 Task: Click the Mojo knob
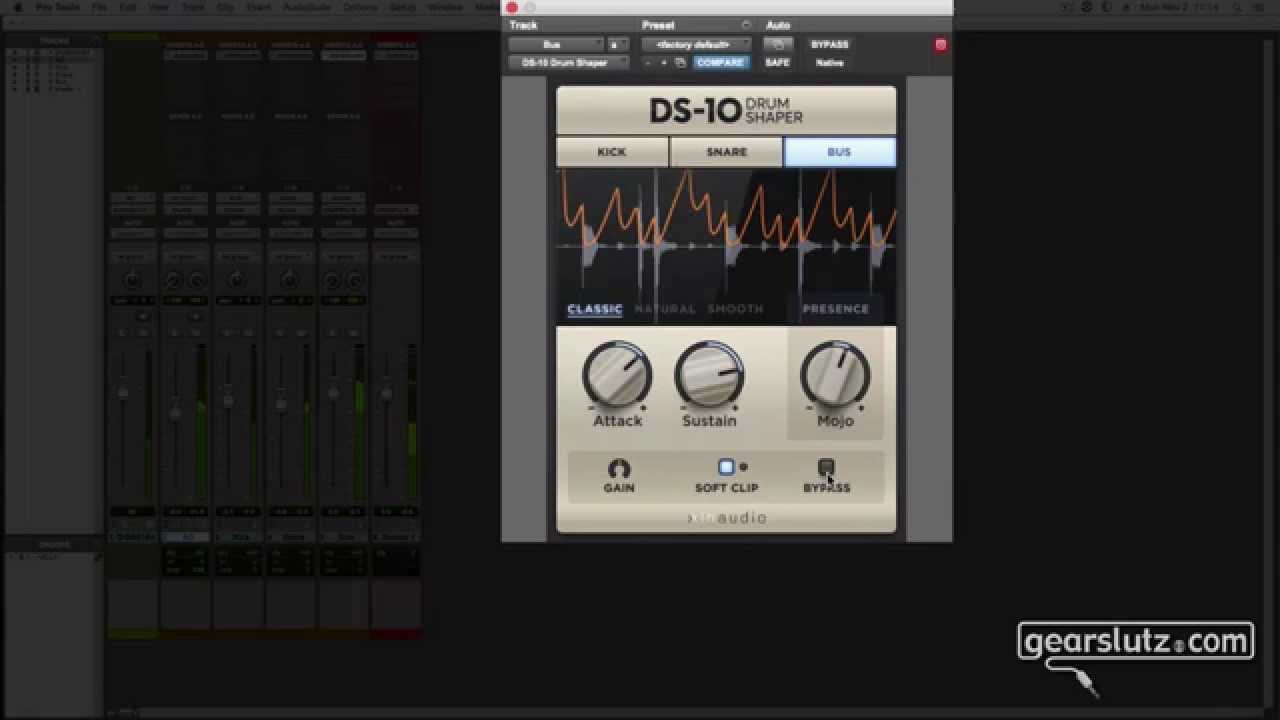point(835,376)
